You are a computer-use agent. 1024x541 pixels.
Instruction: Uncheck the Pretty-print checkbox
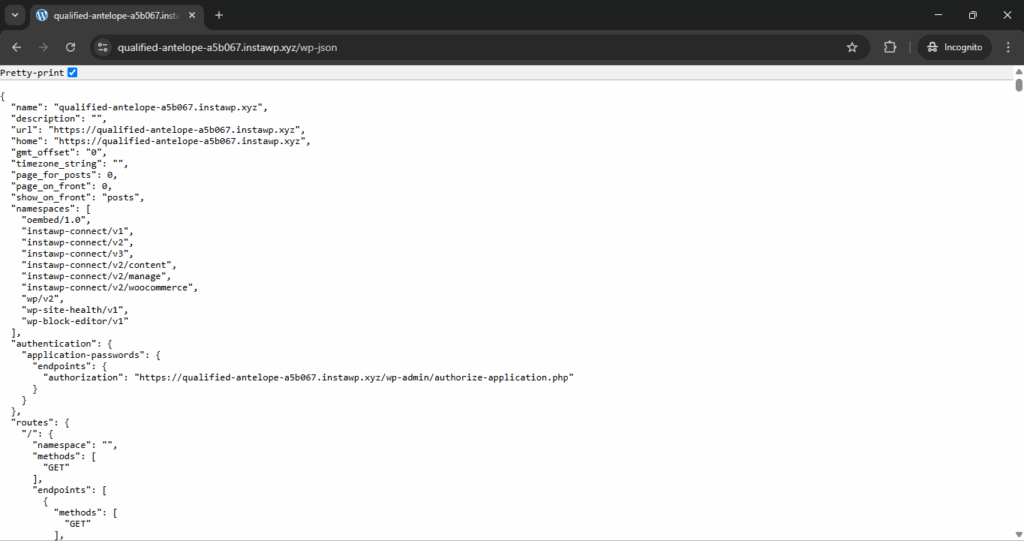click(72, 73)
